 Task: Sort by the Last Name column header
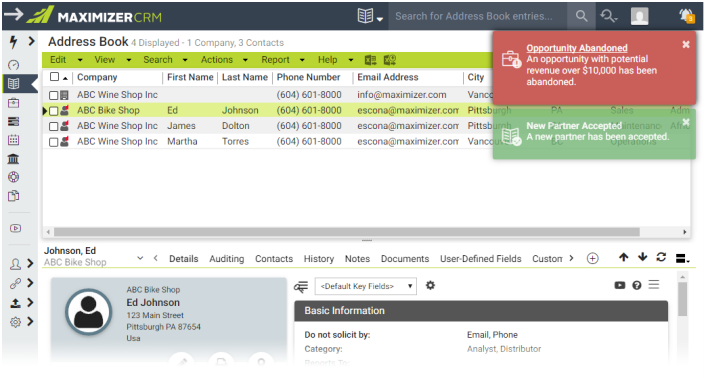[x=244, y=77]
